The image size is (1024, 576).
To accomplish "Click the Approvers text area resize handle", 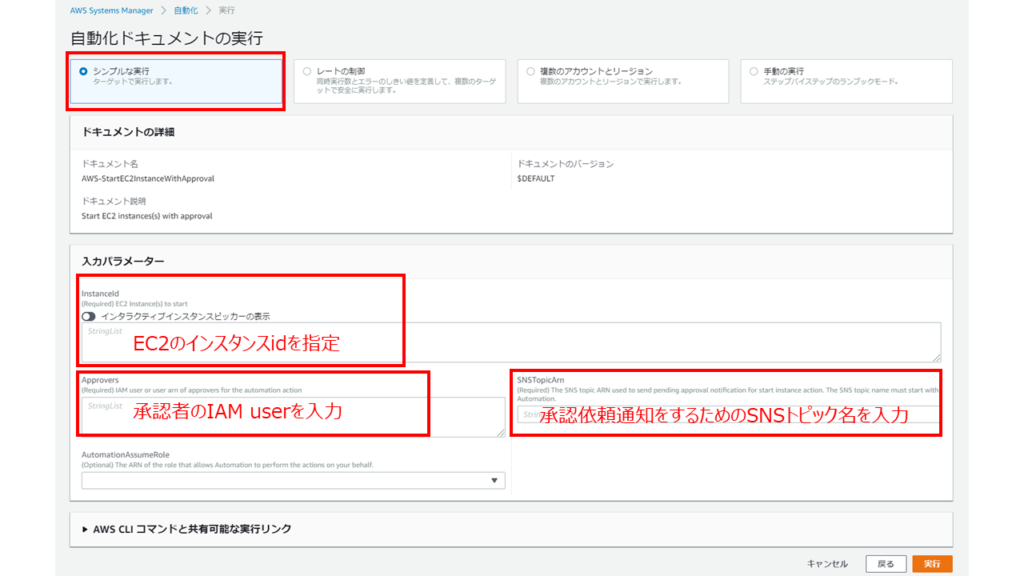I will (500, 432).
